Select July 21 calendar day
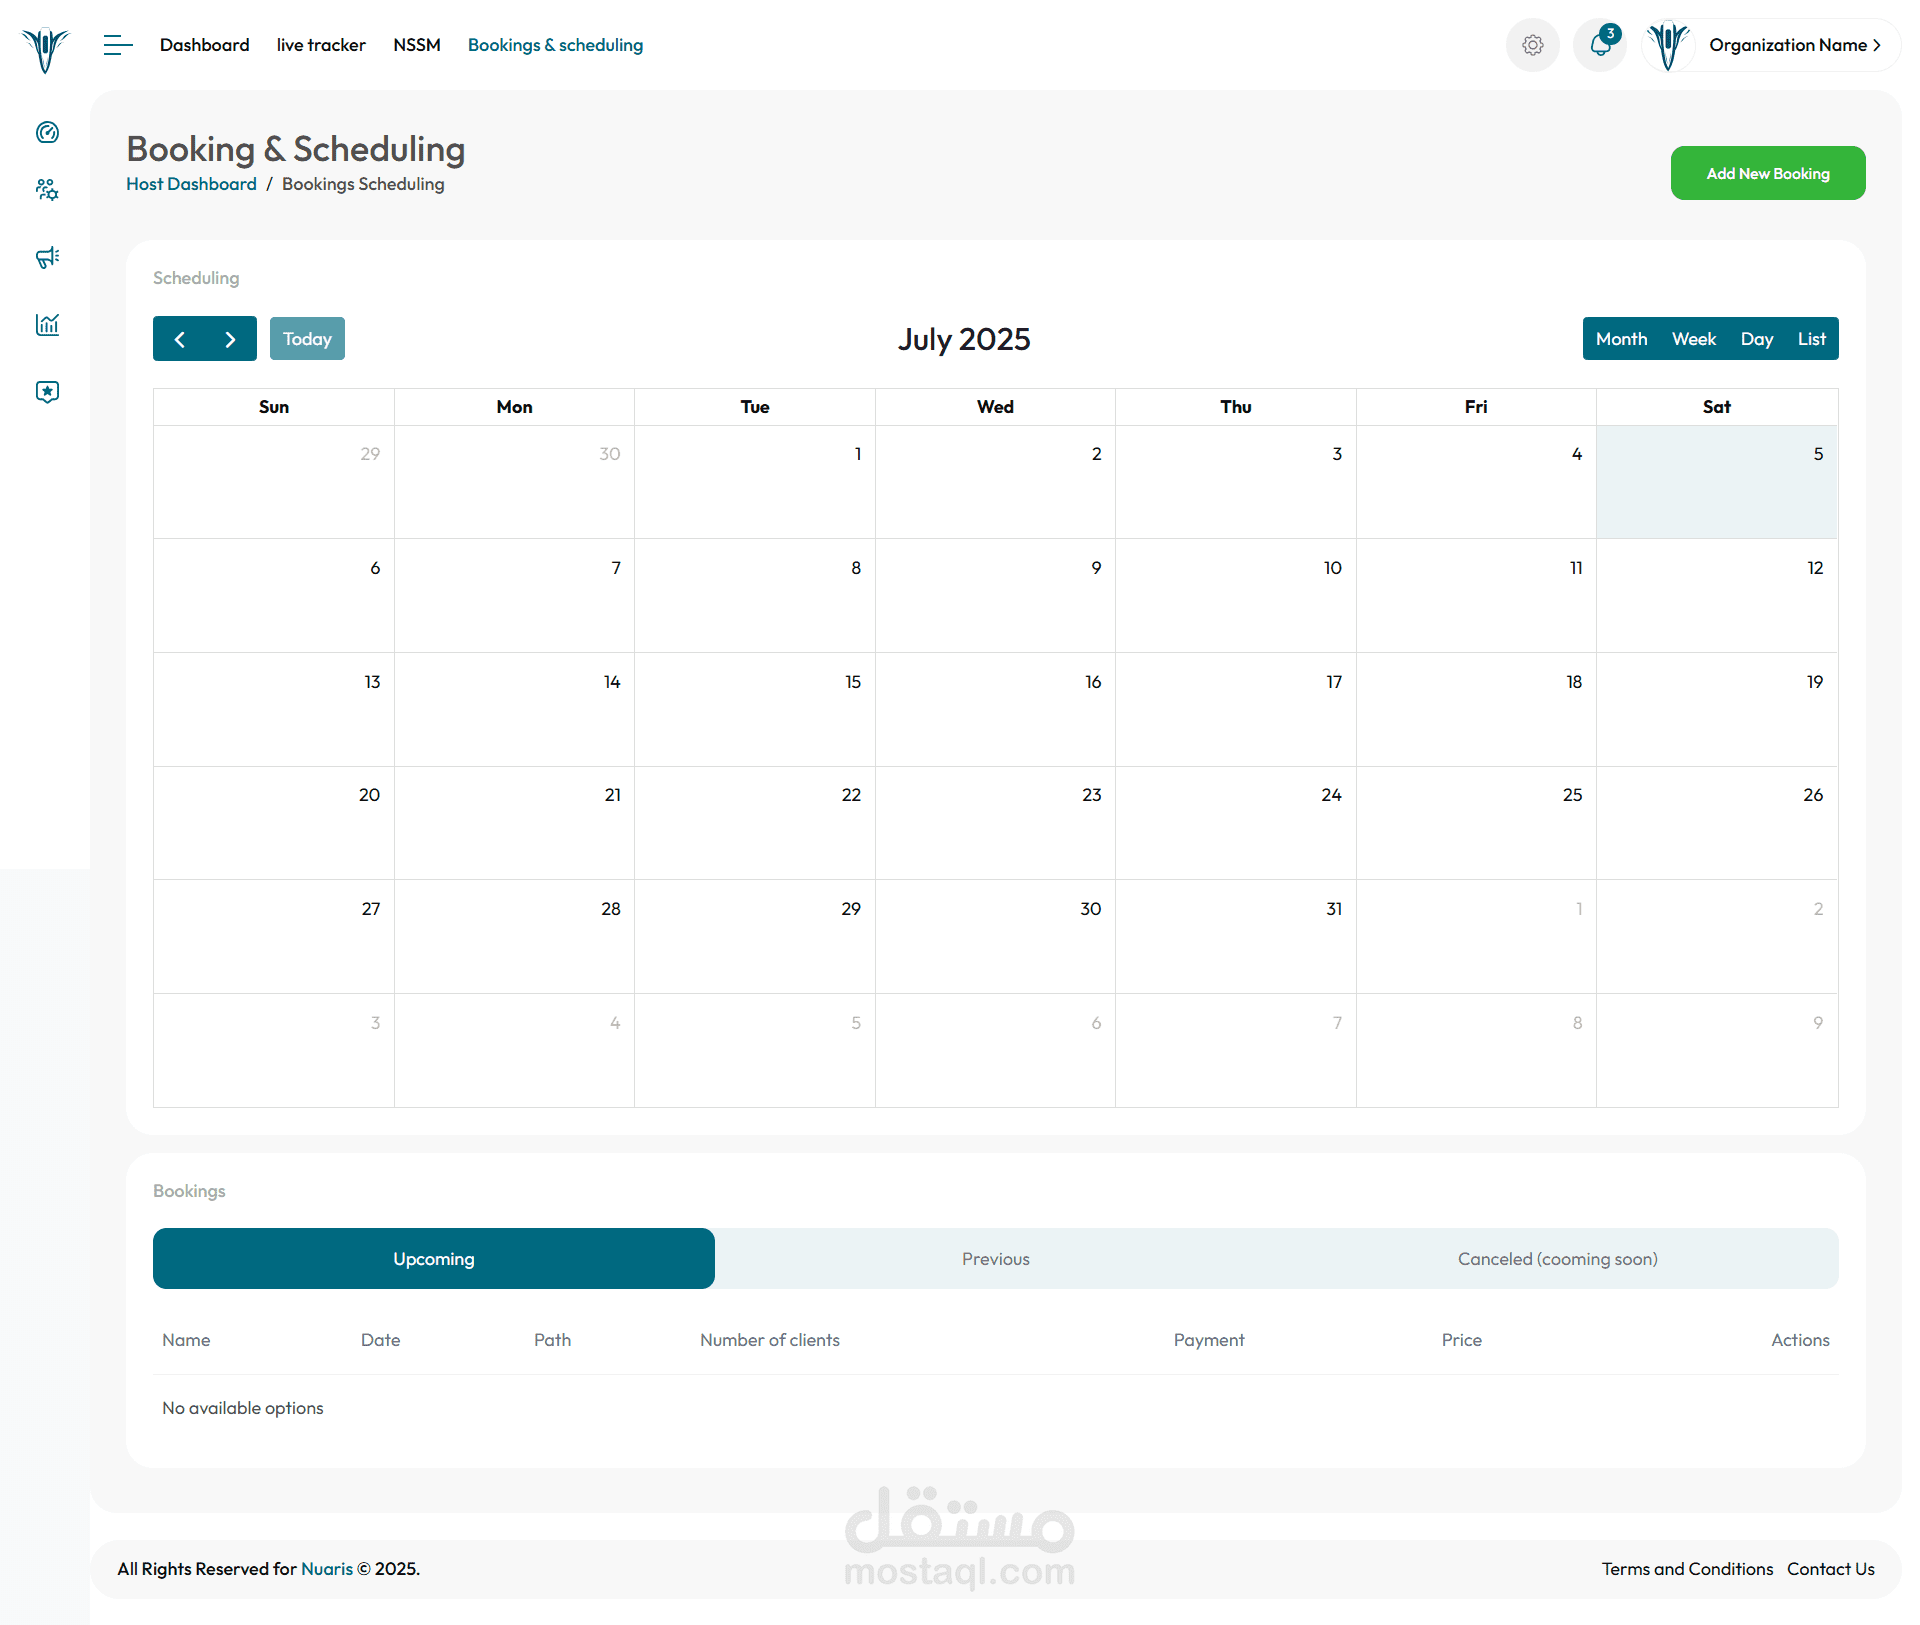Viewport: 1920px width, 1625px height. tap(514, 823)
